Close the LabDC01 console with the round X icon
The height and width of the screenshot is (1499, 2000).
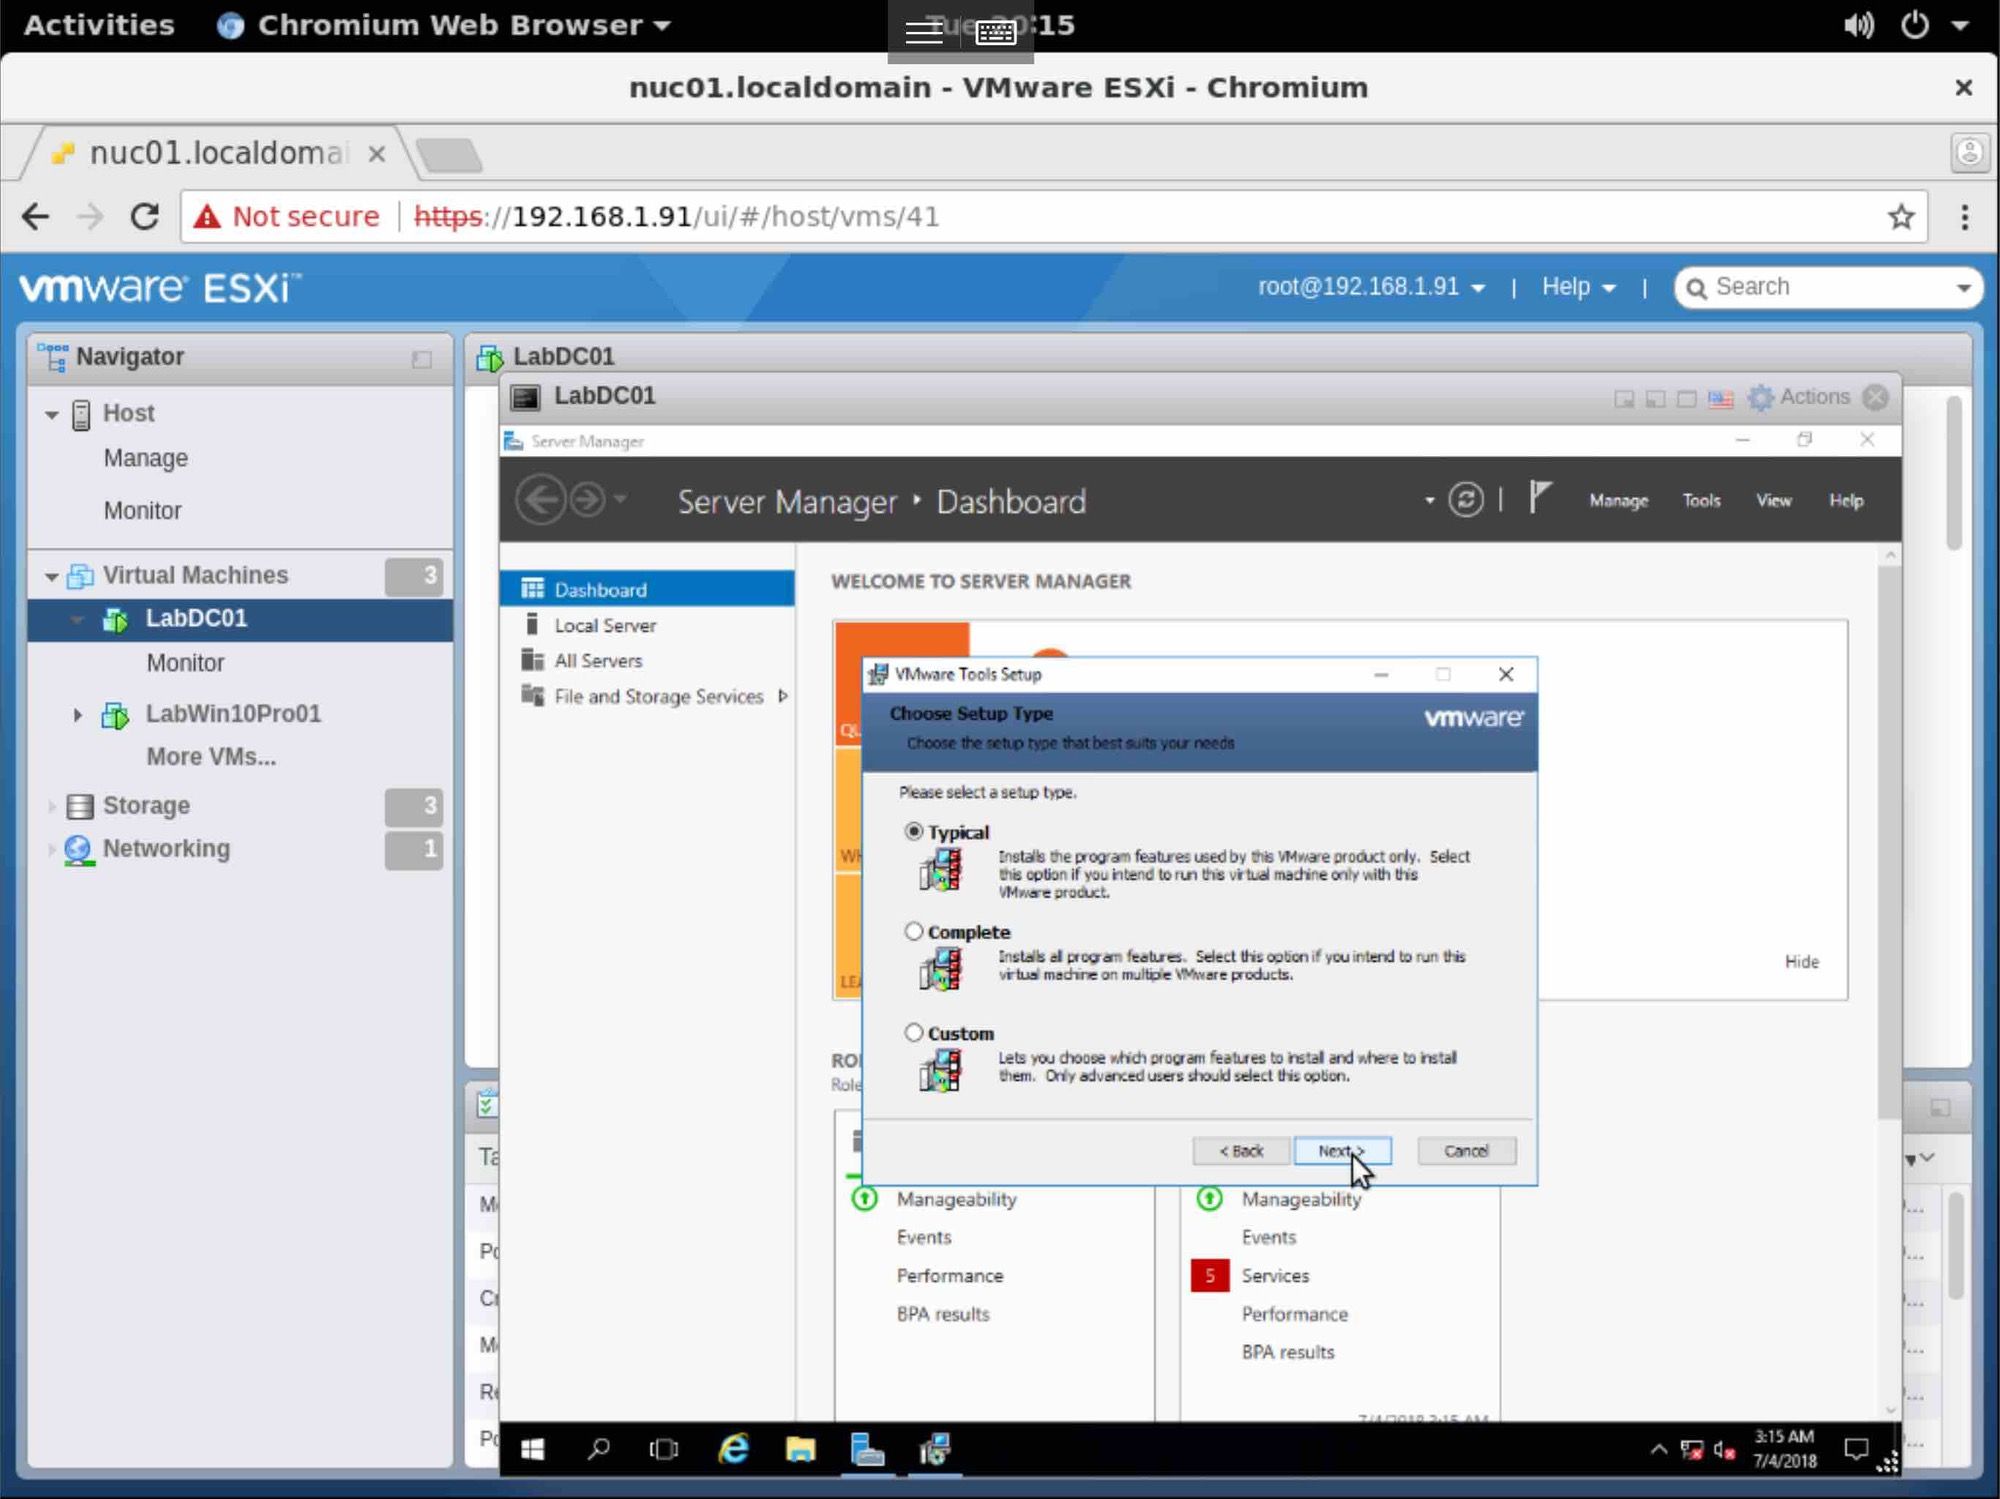1876,397
